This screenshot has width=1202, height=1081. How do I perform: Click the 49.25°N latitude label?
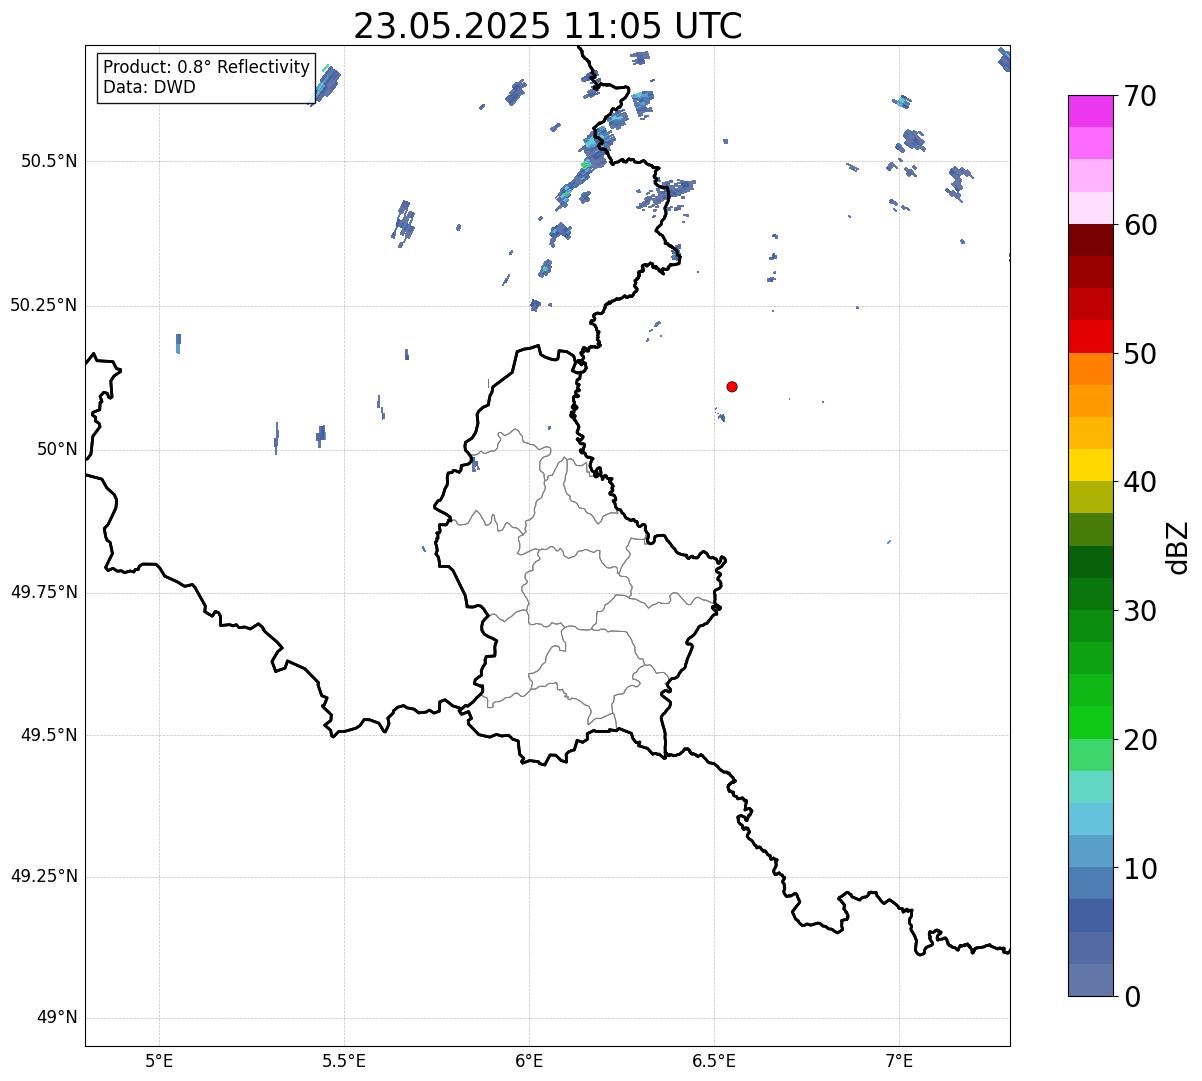43,876
